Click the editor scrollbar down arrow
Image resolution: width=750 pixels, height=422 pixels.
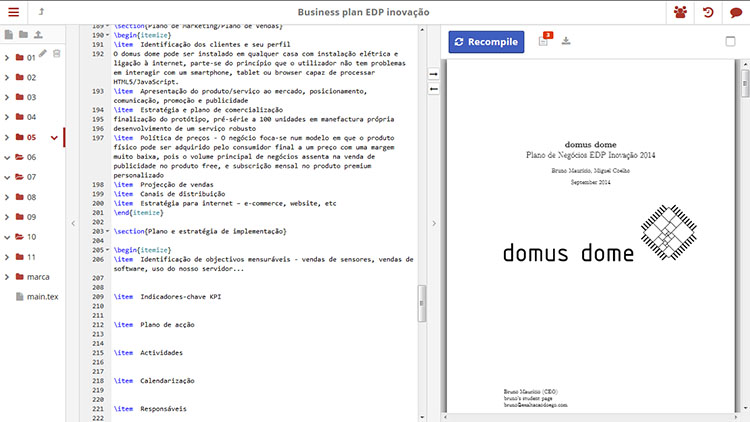tap(422, 418)
